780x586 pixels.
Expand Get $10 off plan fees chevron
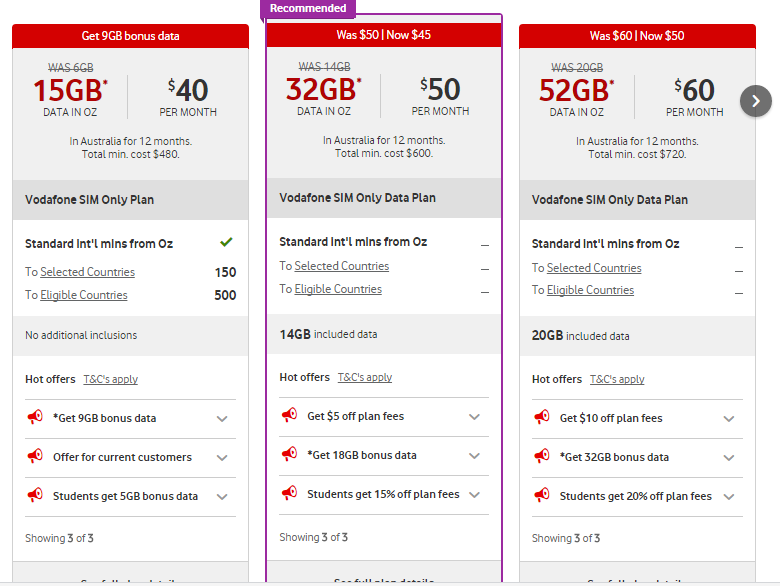[x=729, y=419]
